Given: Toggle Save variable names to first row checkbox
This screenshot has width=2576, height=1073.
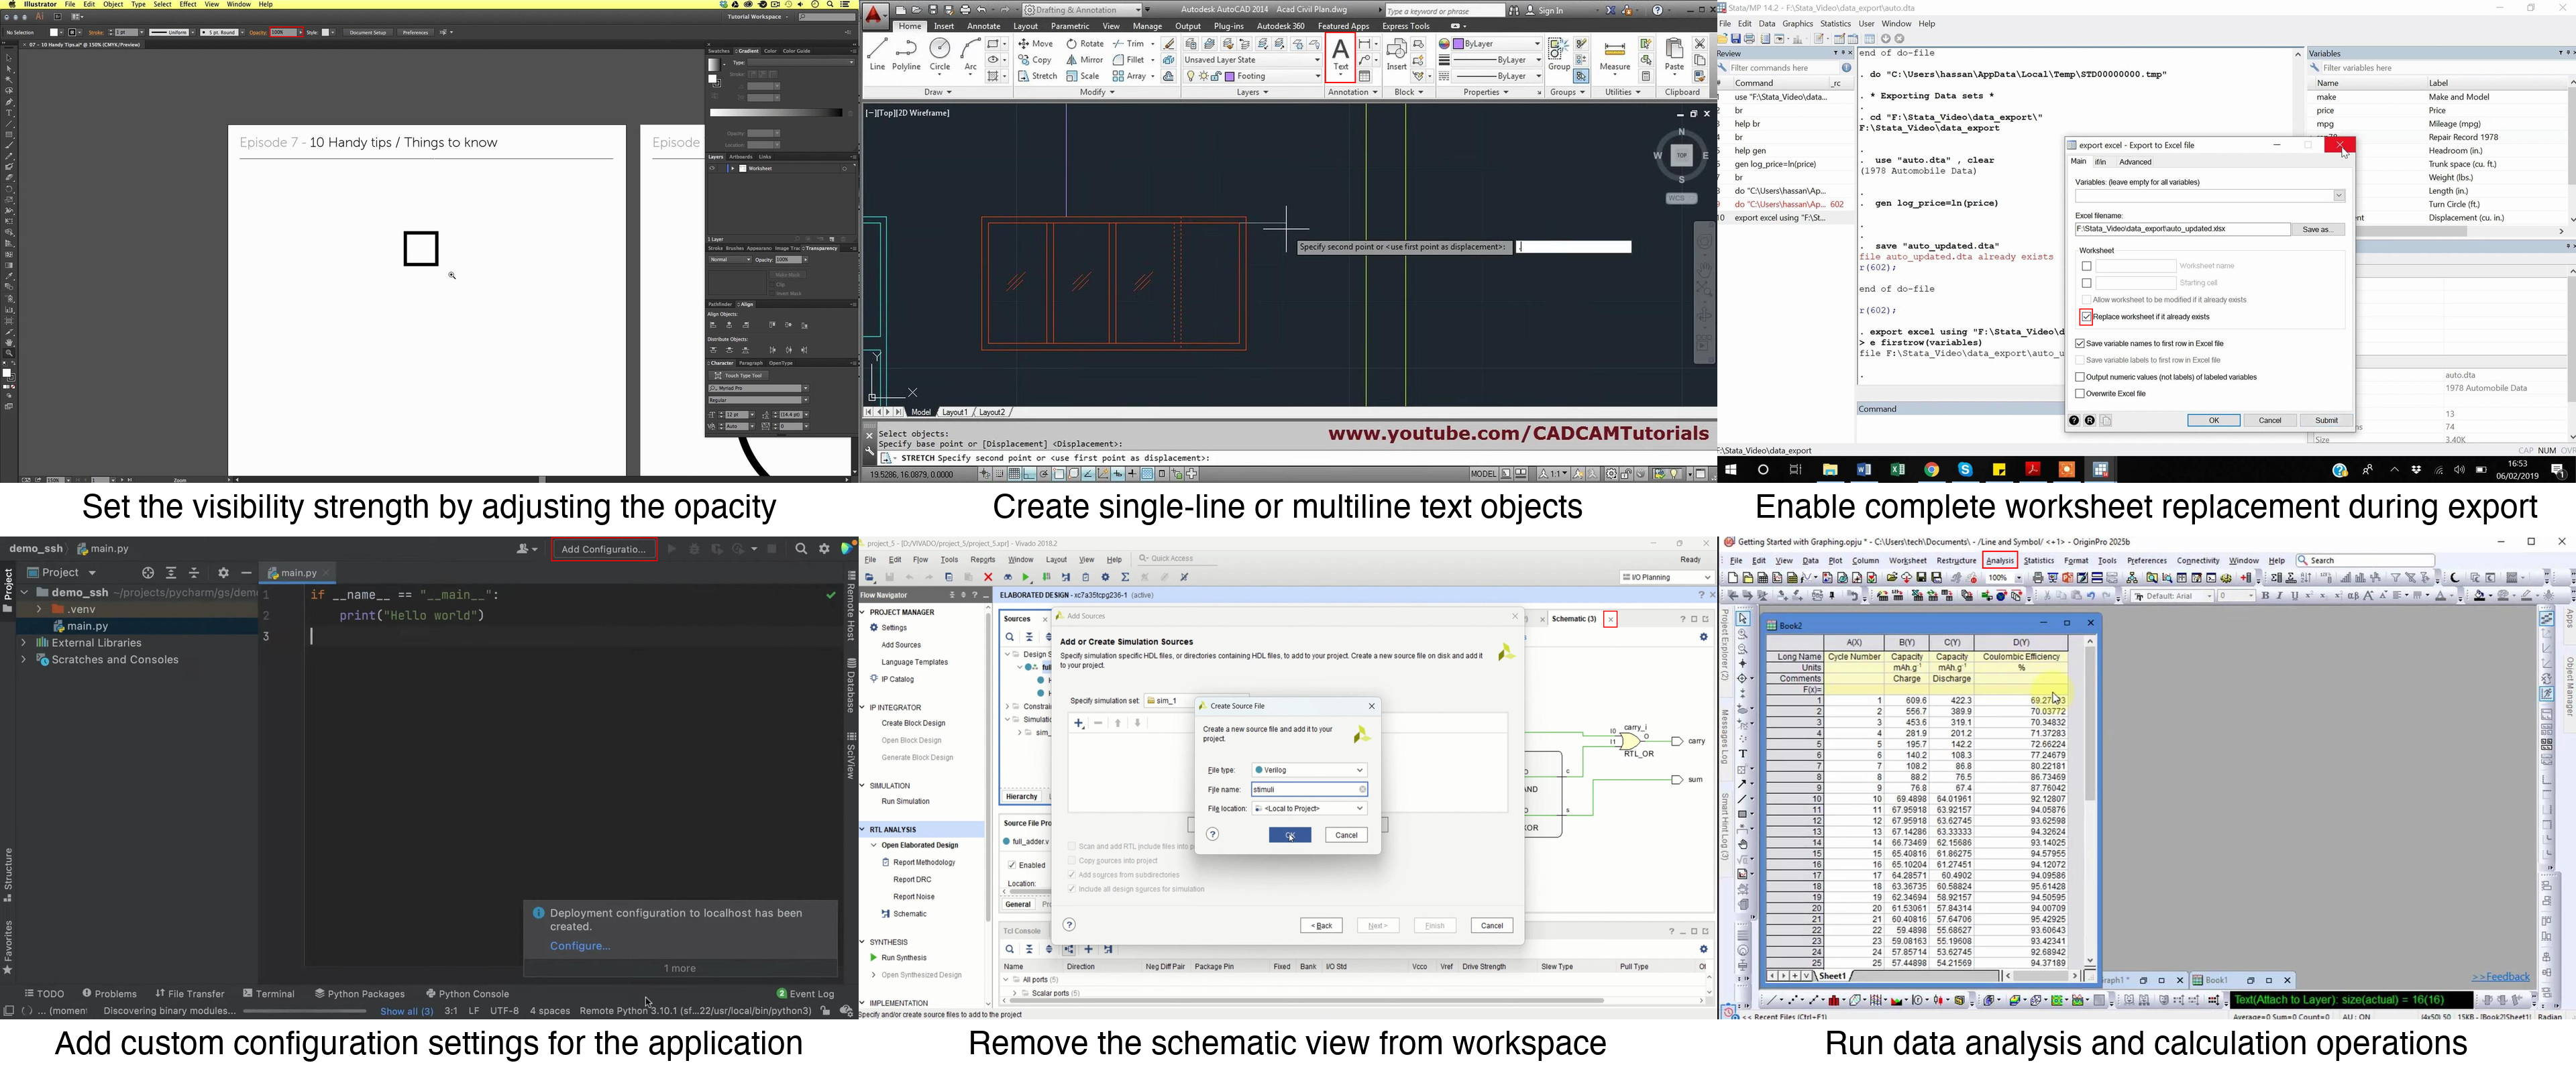Looking at the screenshot, I should tap(2080, 344).
